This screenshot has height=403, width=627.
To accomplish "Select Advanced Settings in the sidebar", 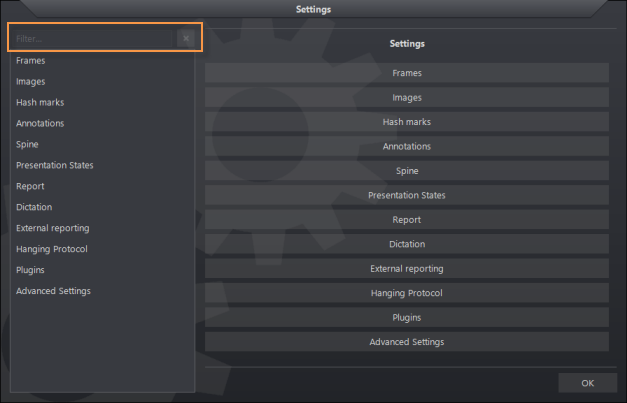I will click(53, 291).
